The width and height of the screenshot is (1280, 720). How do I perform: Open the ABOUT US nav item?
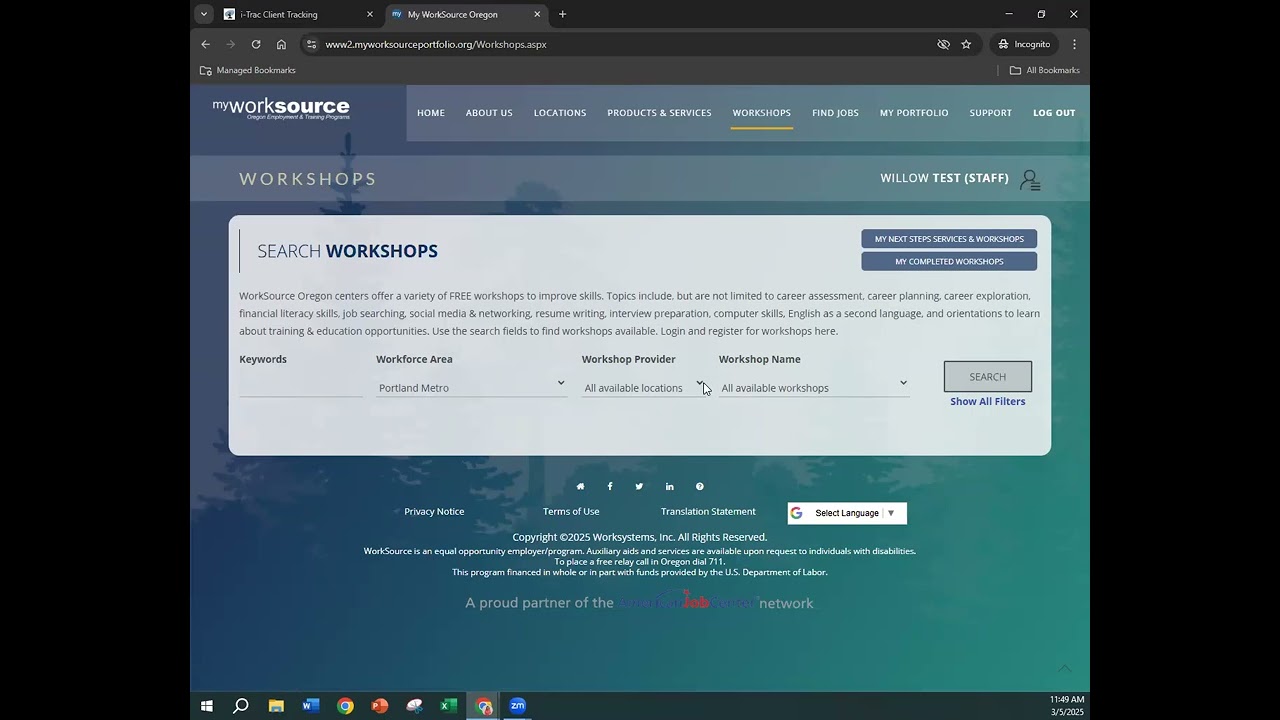[x=489, y=113]
